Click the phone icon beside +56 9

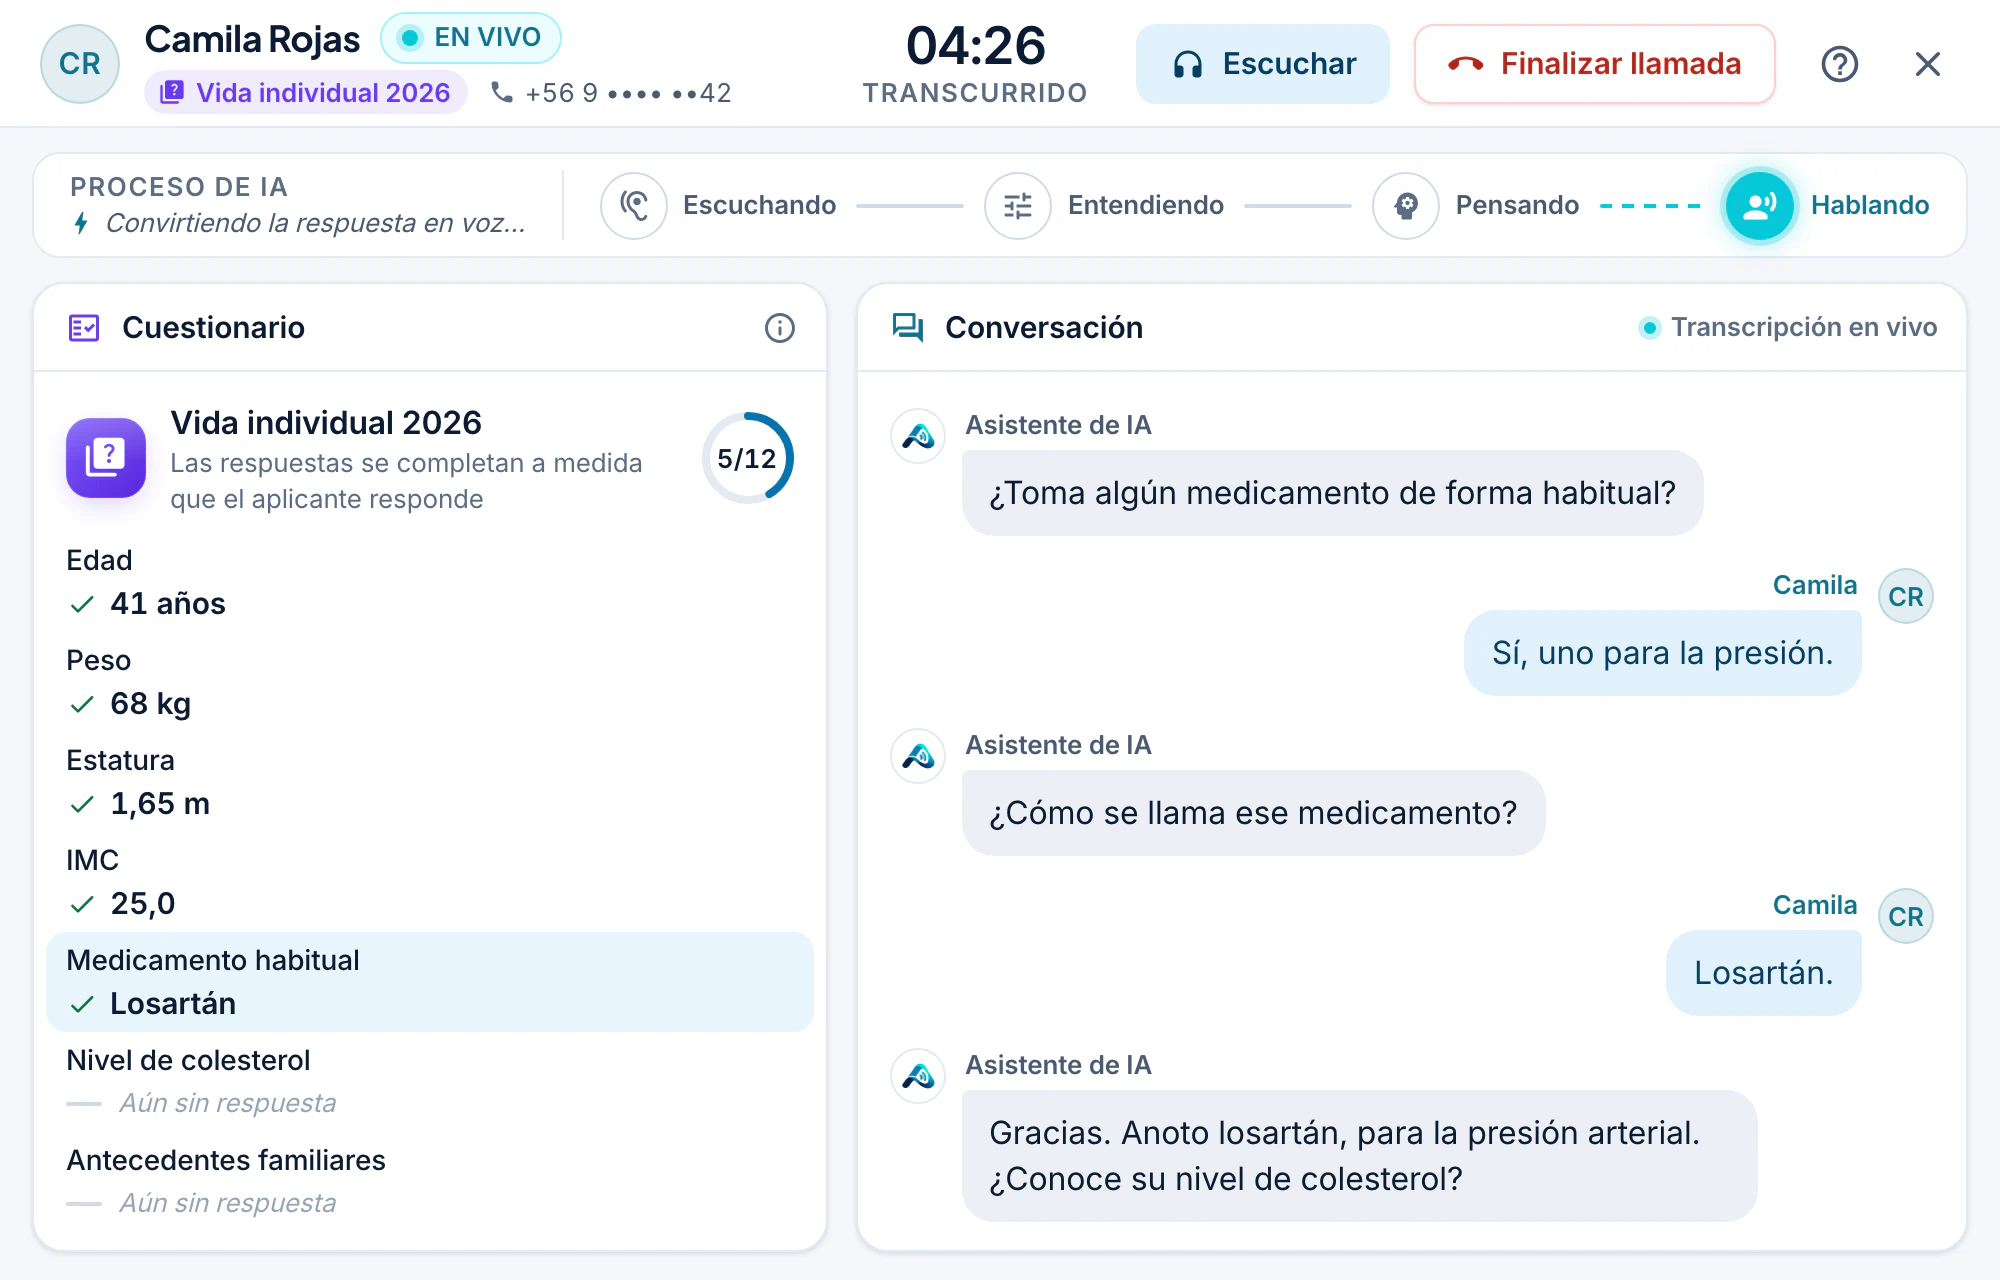(502, 93)
